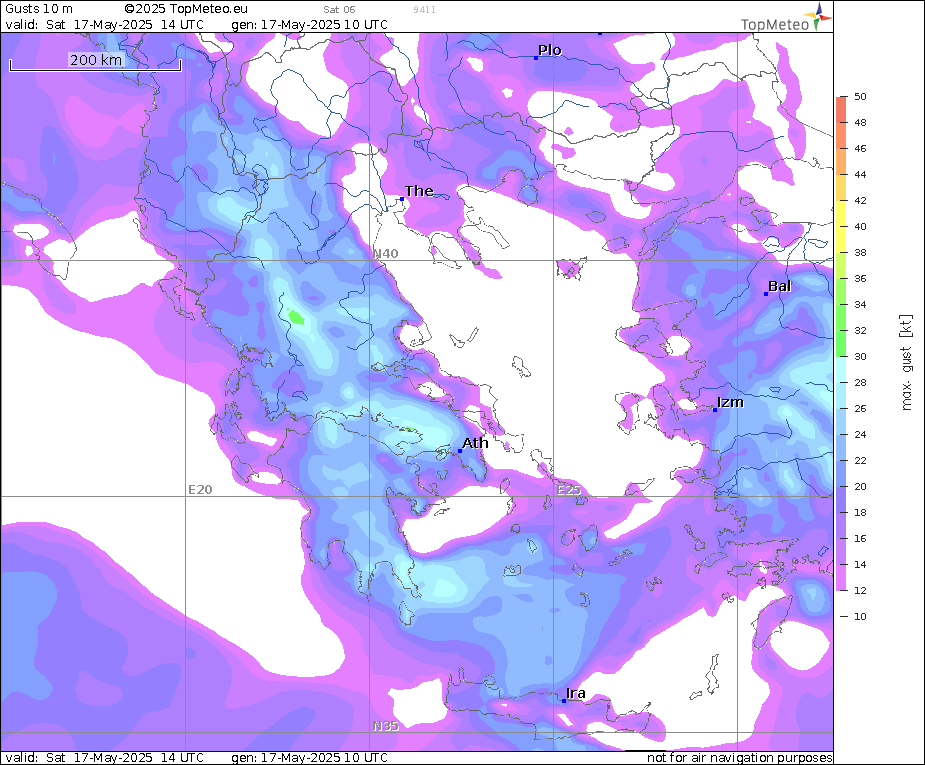Click the N40 latitude grid label
925x765 pixels.
(386, 254)
